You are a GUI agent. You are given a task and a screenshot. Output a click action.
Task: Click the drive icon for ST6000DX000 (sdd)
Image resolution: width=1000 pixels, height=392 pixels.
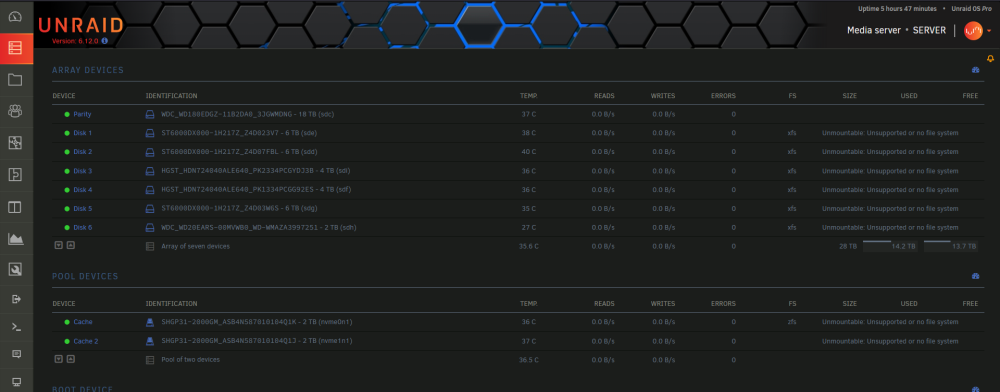pyautogui.click(x=151, y=152)
